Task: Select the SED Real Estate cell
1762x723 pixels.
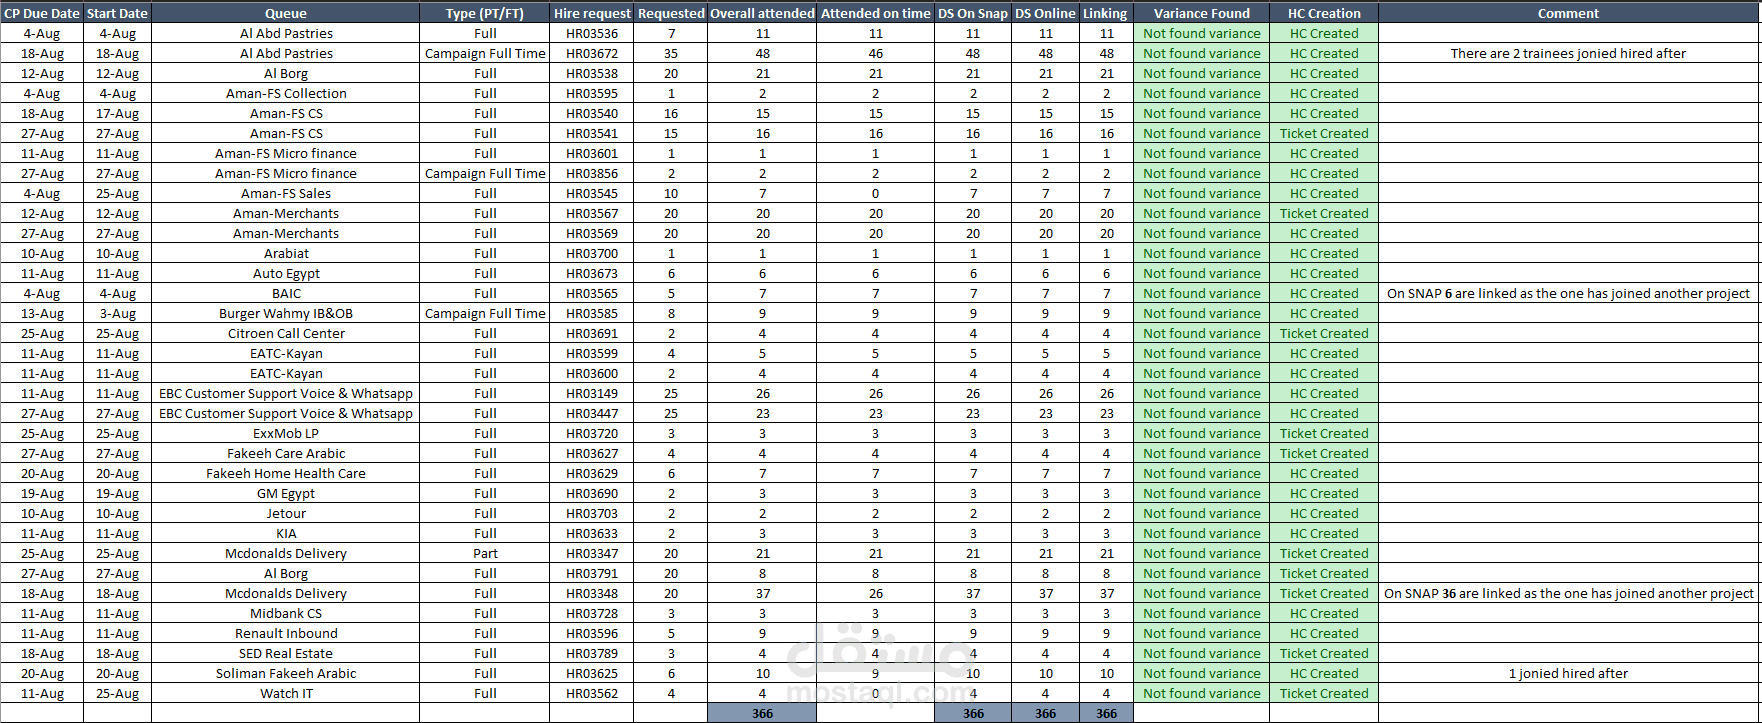Action: point(286,653)
